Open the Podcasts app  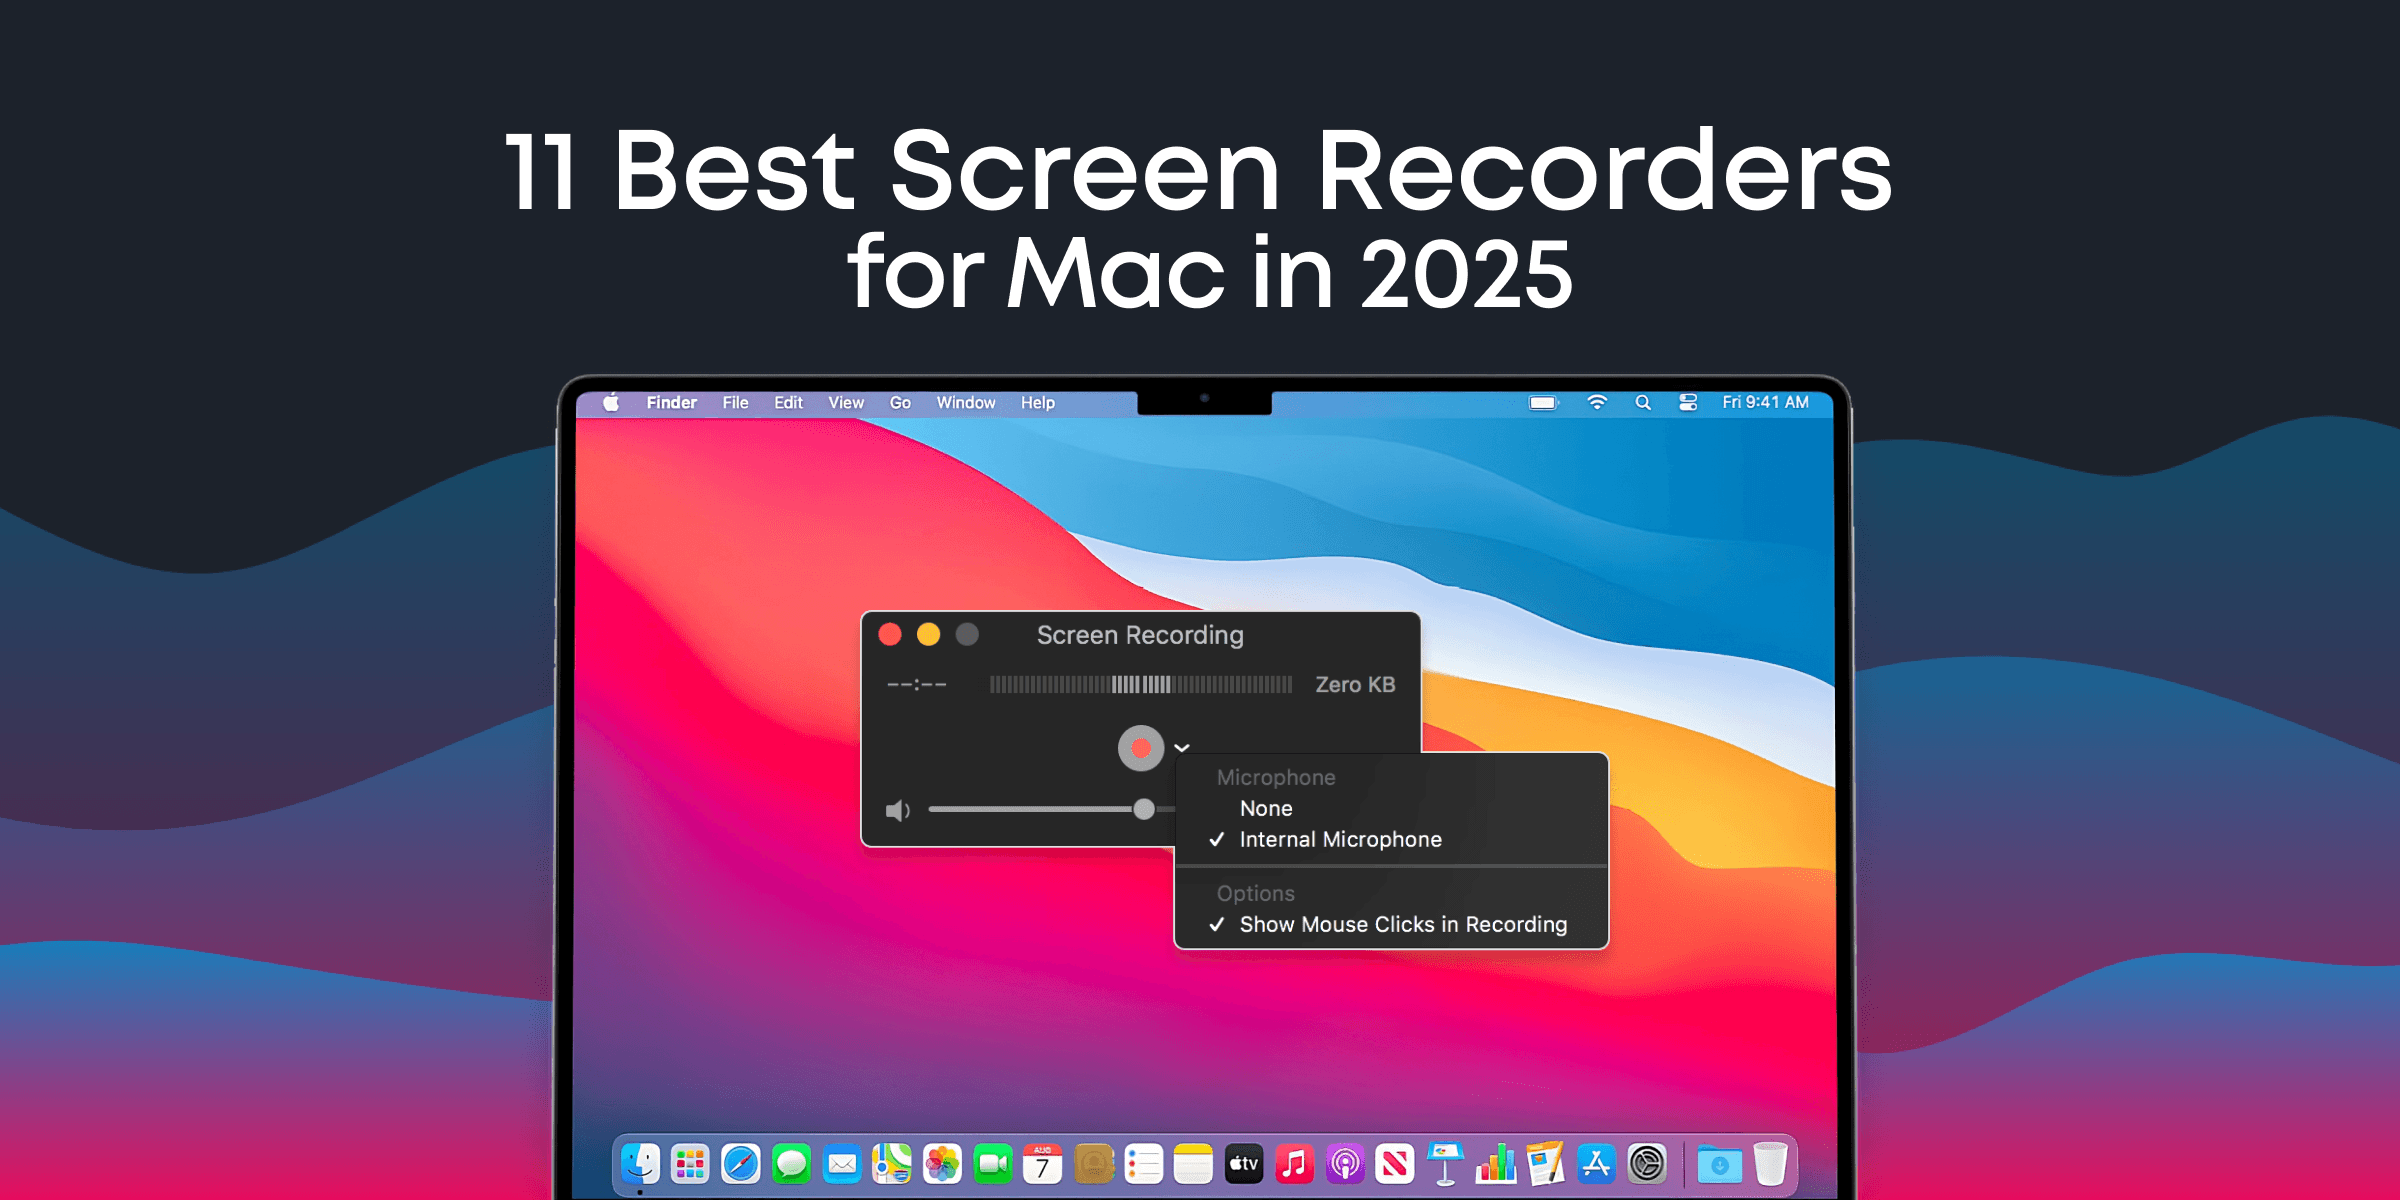pos(1345,1165)
